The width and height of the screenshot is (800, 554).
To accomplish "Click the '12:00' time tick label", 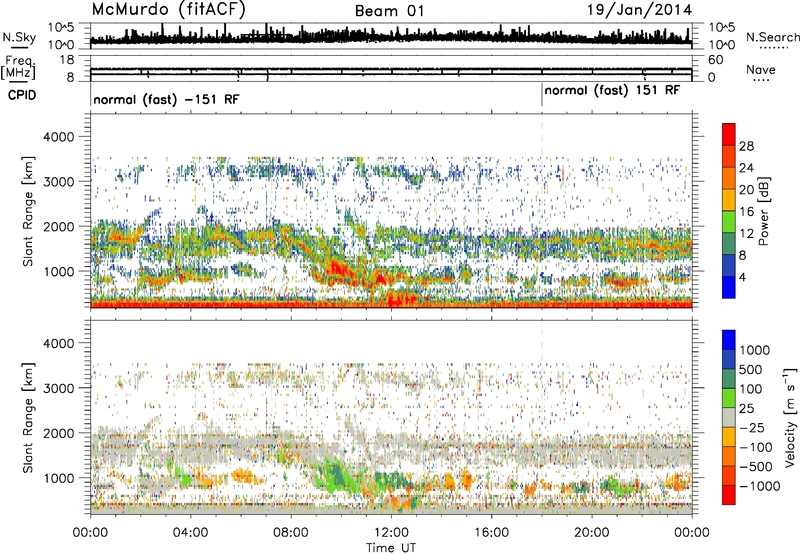I will click(x=391, y=533).
